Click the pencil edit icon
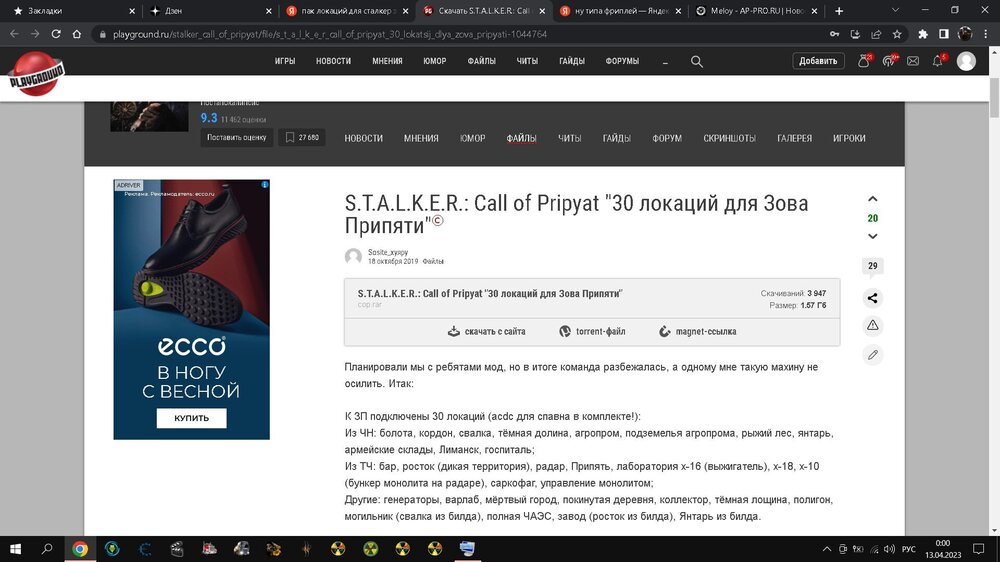 (x=873, y=354)
